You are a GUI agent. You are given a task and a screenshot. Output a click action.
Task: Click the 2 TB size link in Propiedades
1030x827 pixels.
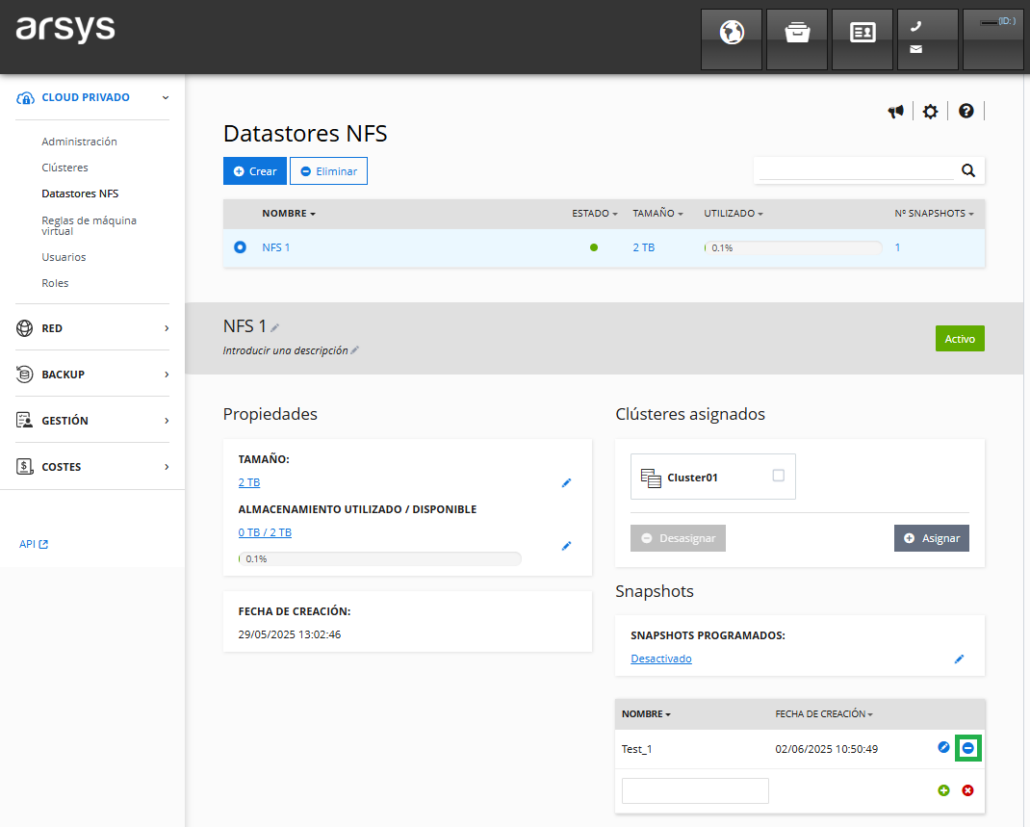[x=249, y=482]
